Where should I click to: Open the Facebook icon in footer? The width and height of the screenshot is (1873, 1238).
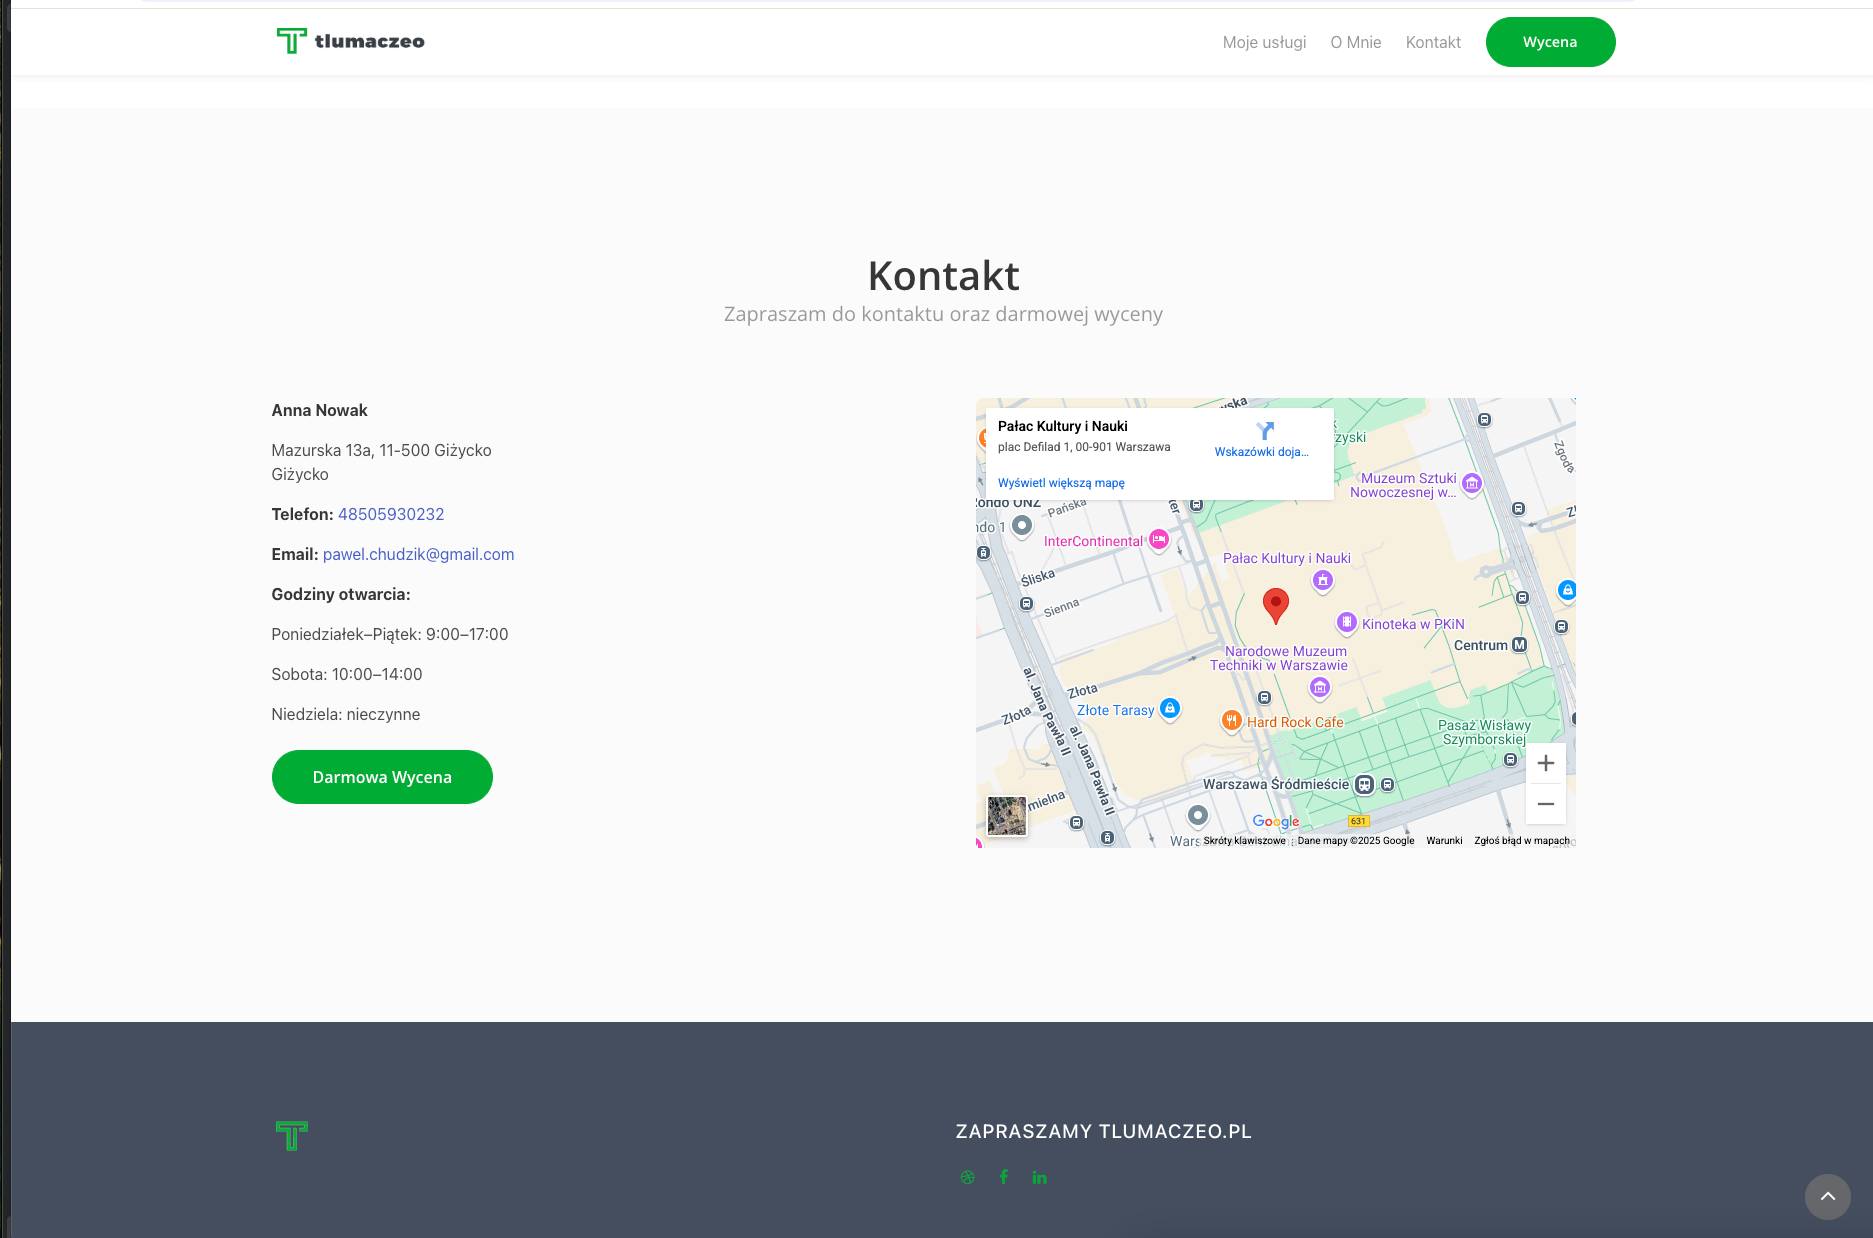(1004, 1177)
